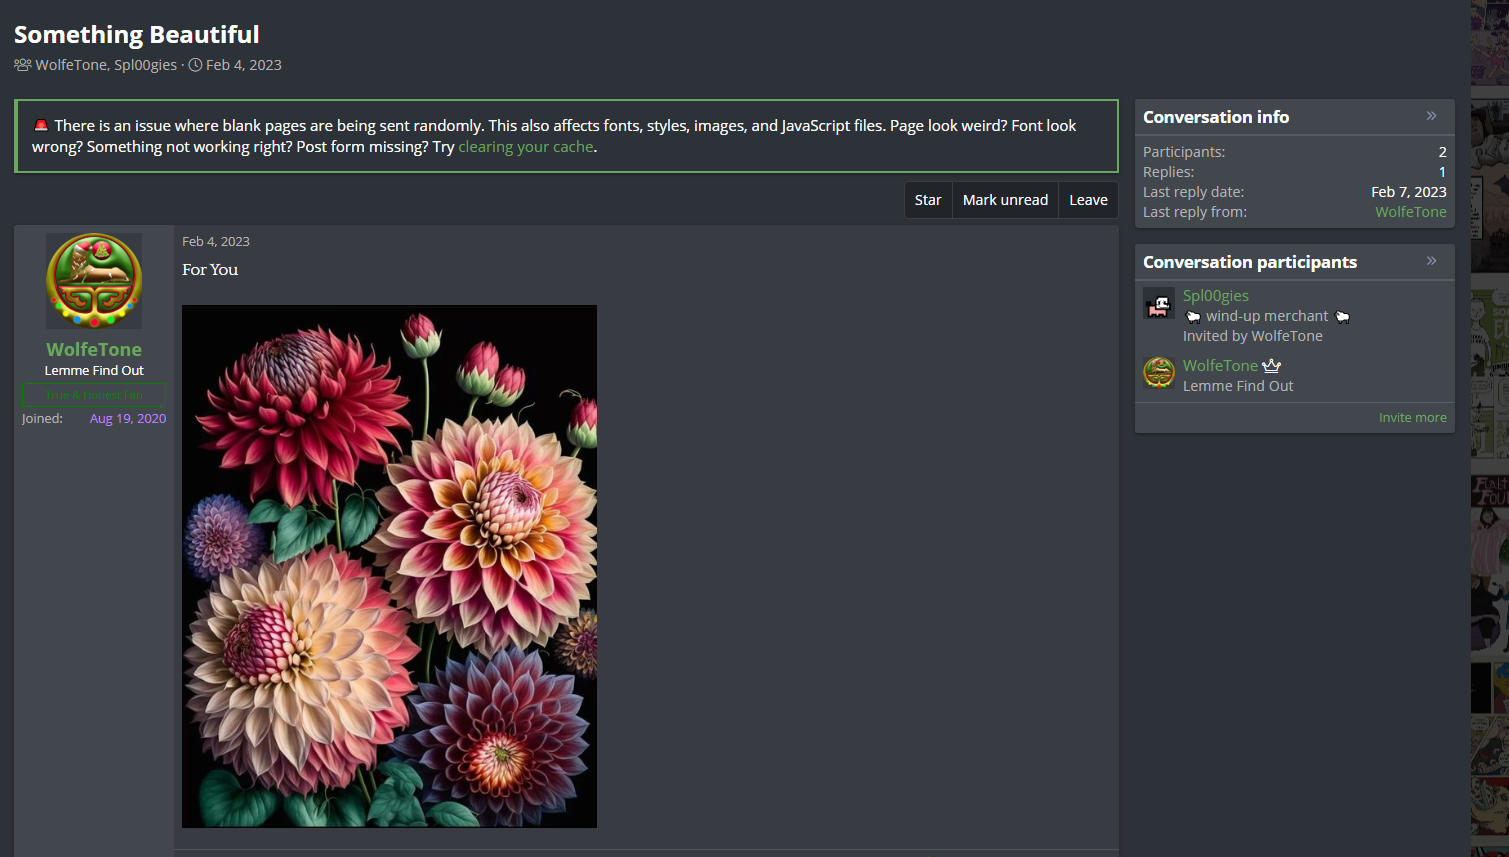Collapse the Conversation info panel
Image resolution: width=1509 pixels, height=857 pixels.
(1431, 116)
